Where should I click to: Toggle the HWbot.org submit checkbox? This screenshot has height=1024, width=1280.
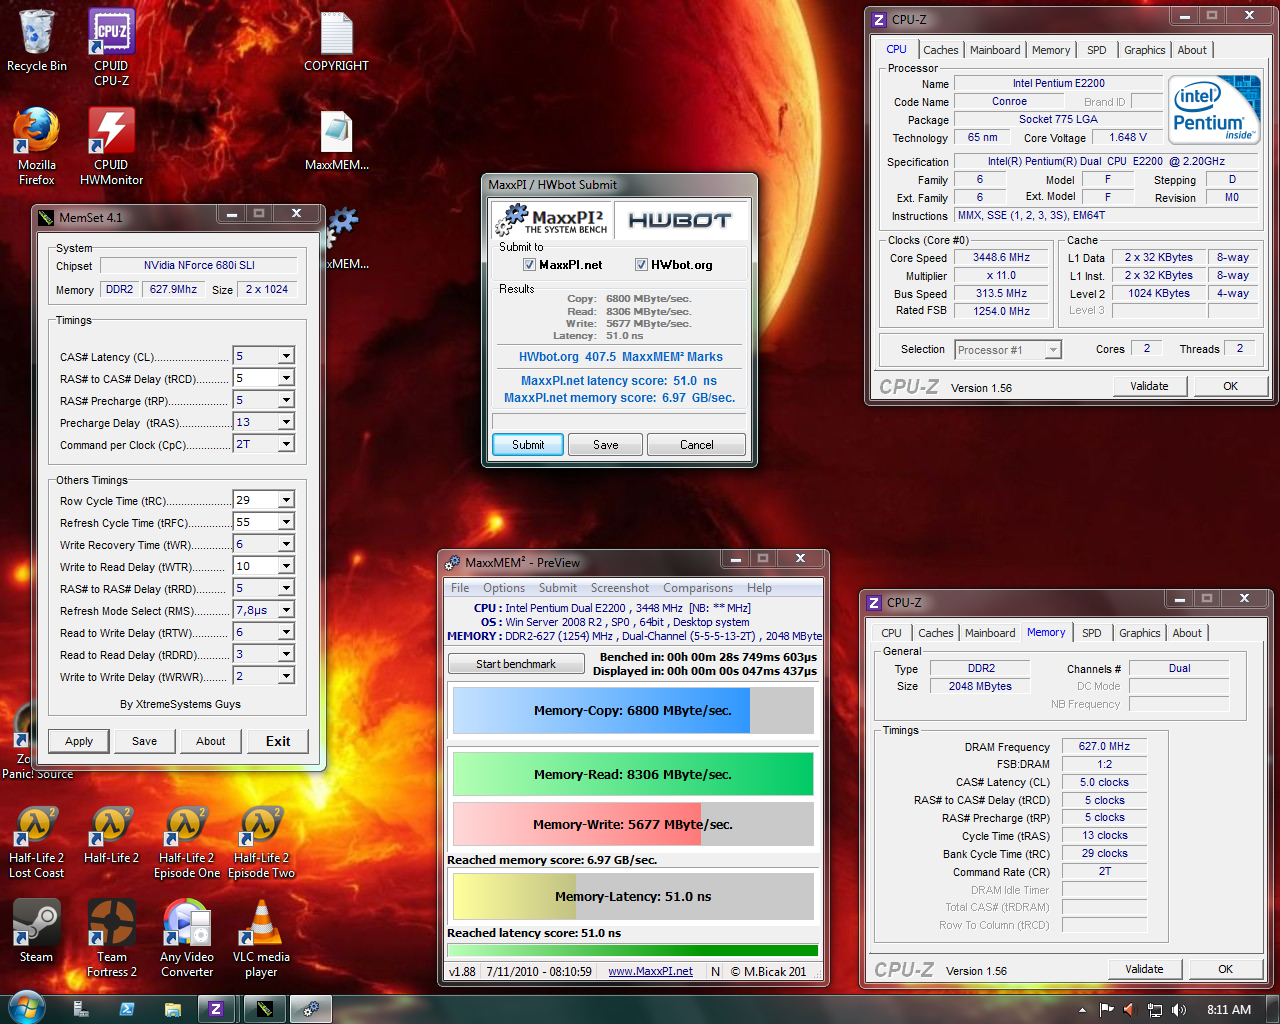[x=641, y=265]
